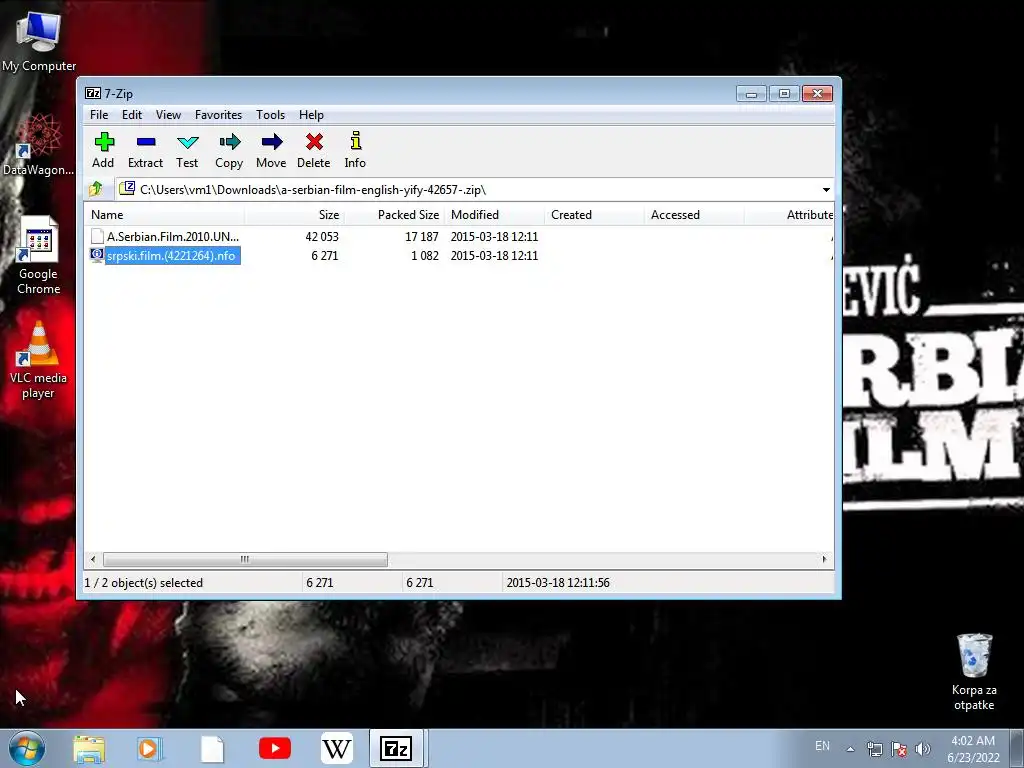Screen dimensions: 1024x768
Task: Open the Tools menu
Action: (x=270, y=115)
